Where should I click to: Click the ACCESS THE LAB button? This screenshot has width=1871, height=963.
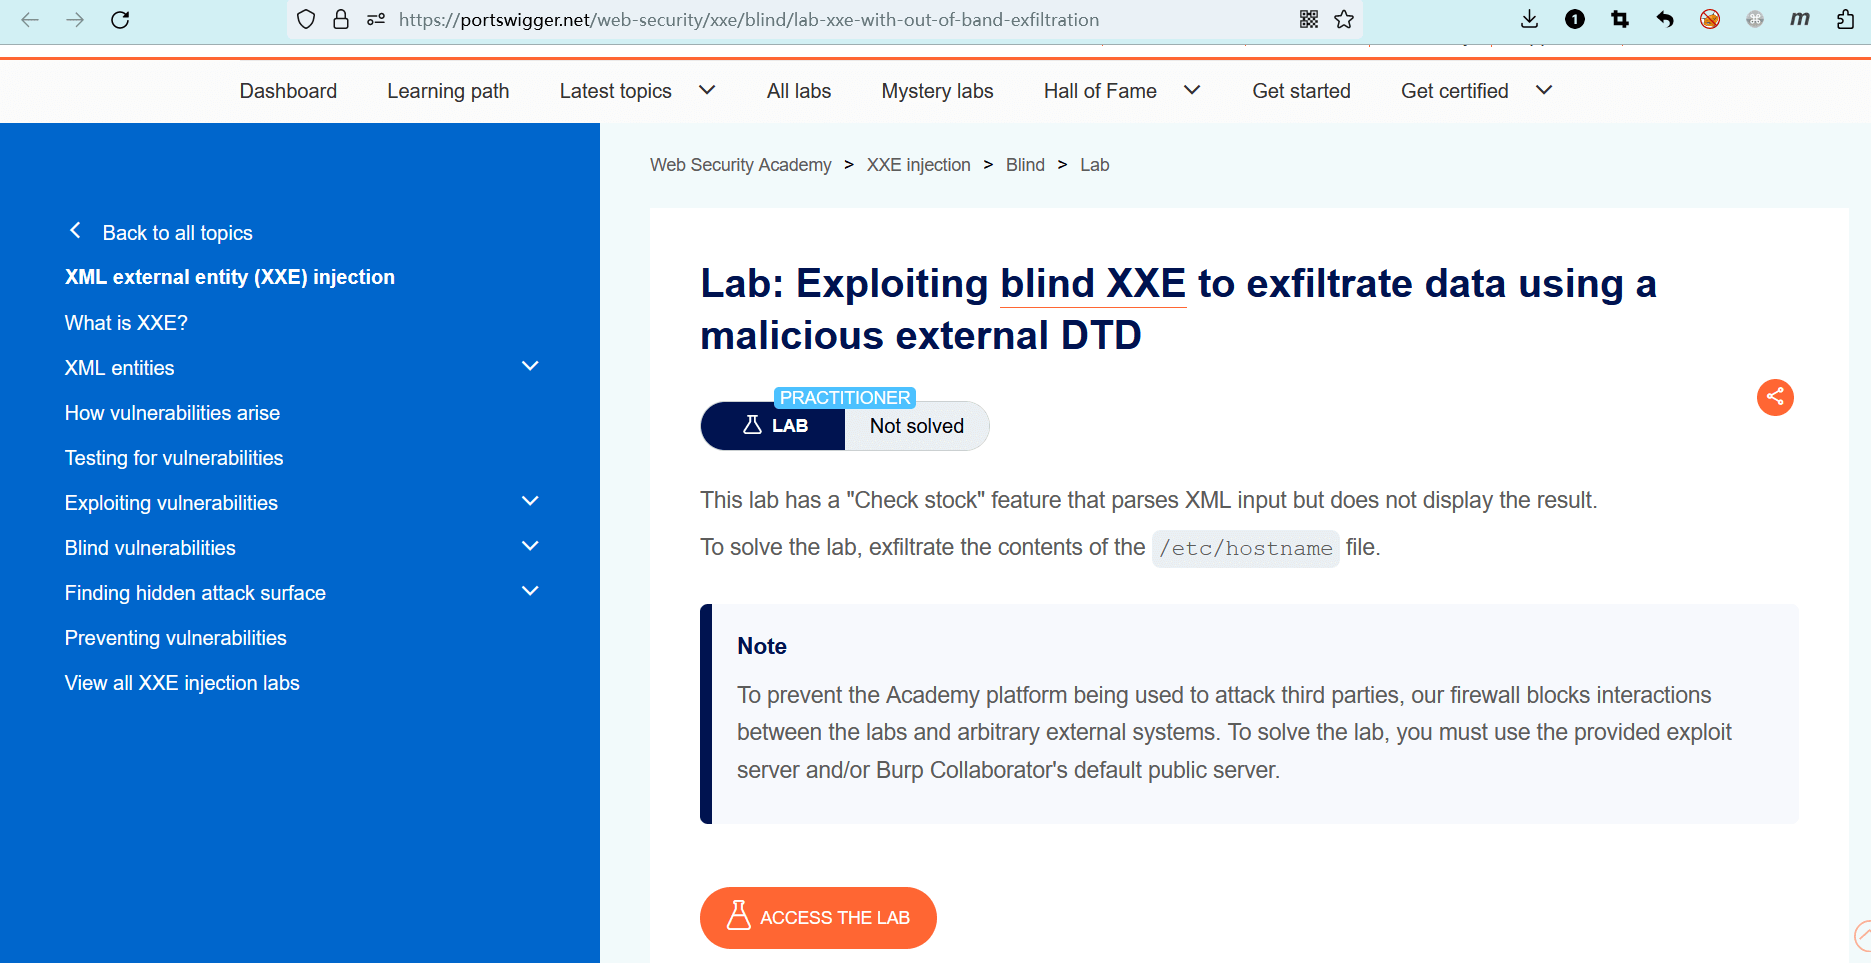tap(818, 918)
